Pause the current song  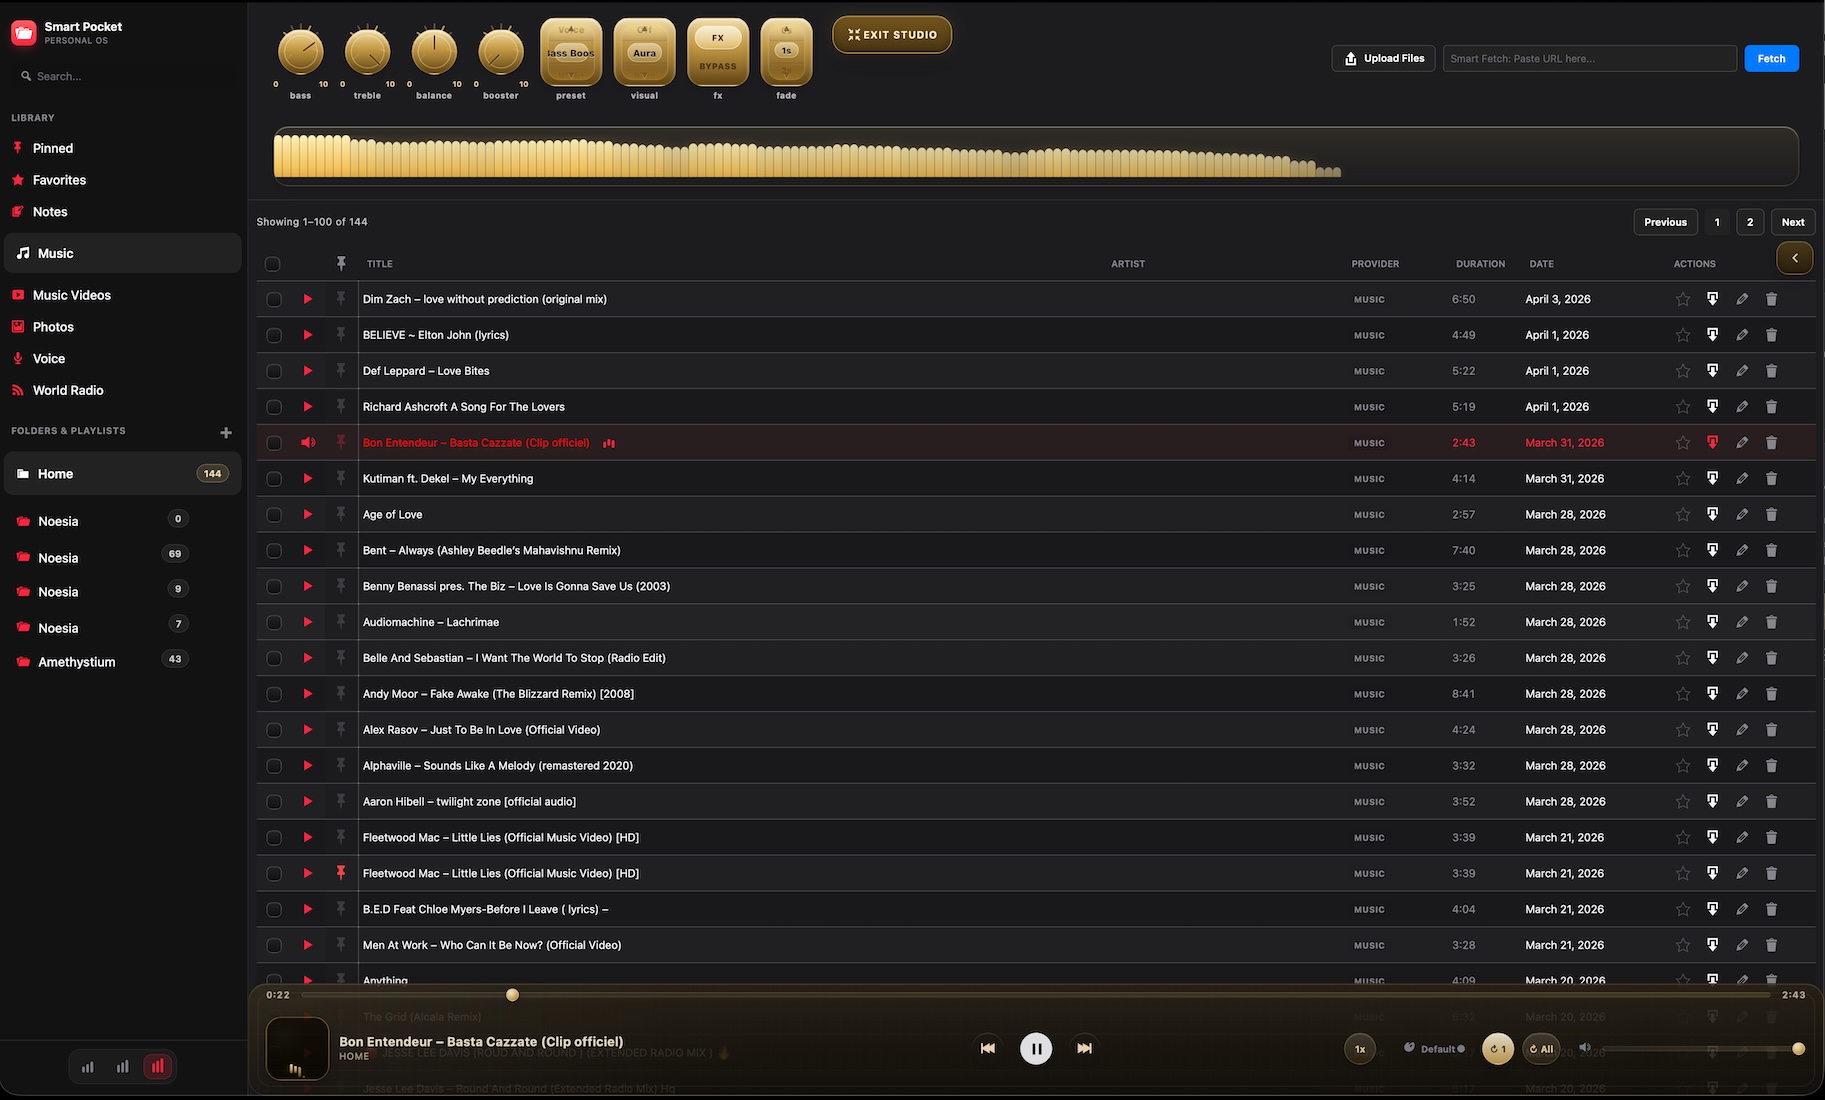tap(1036, 1048)
